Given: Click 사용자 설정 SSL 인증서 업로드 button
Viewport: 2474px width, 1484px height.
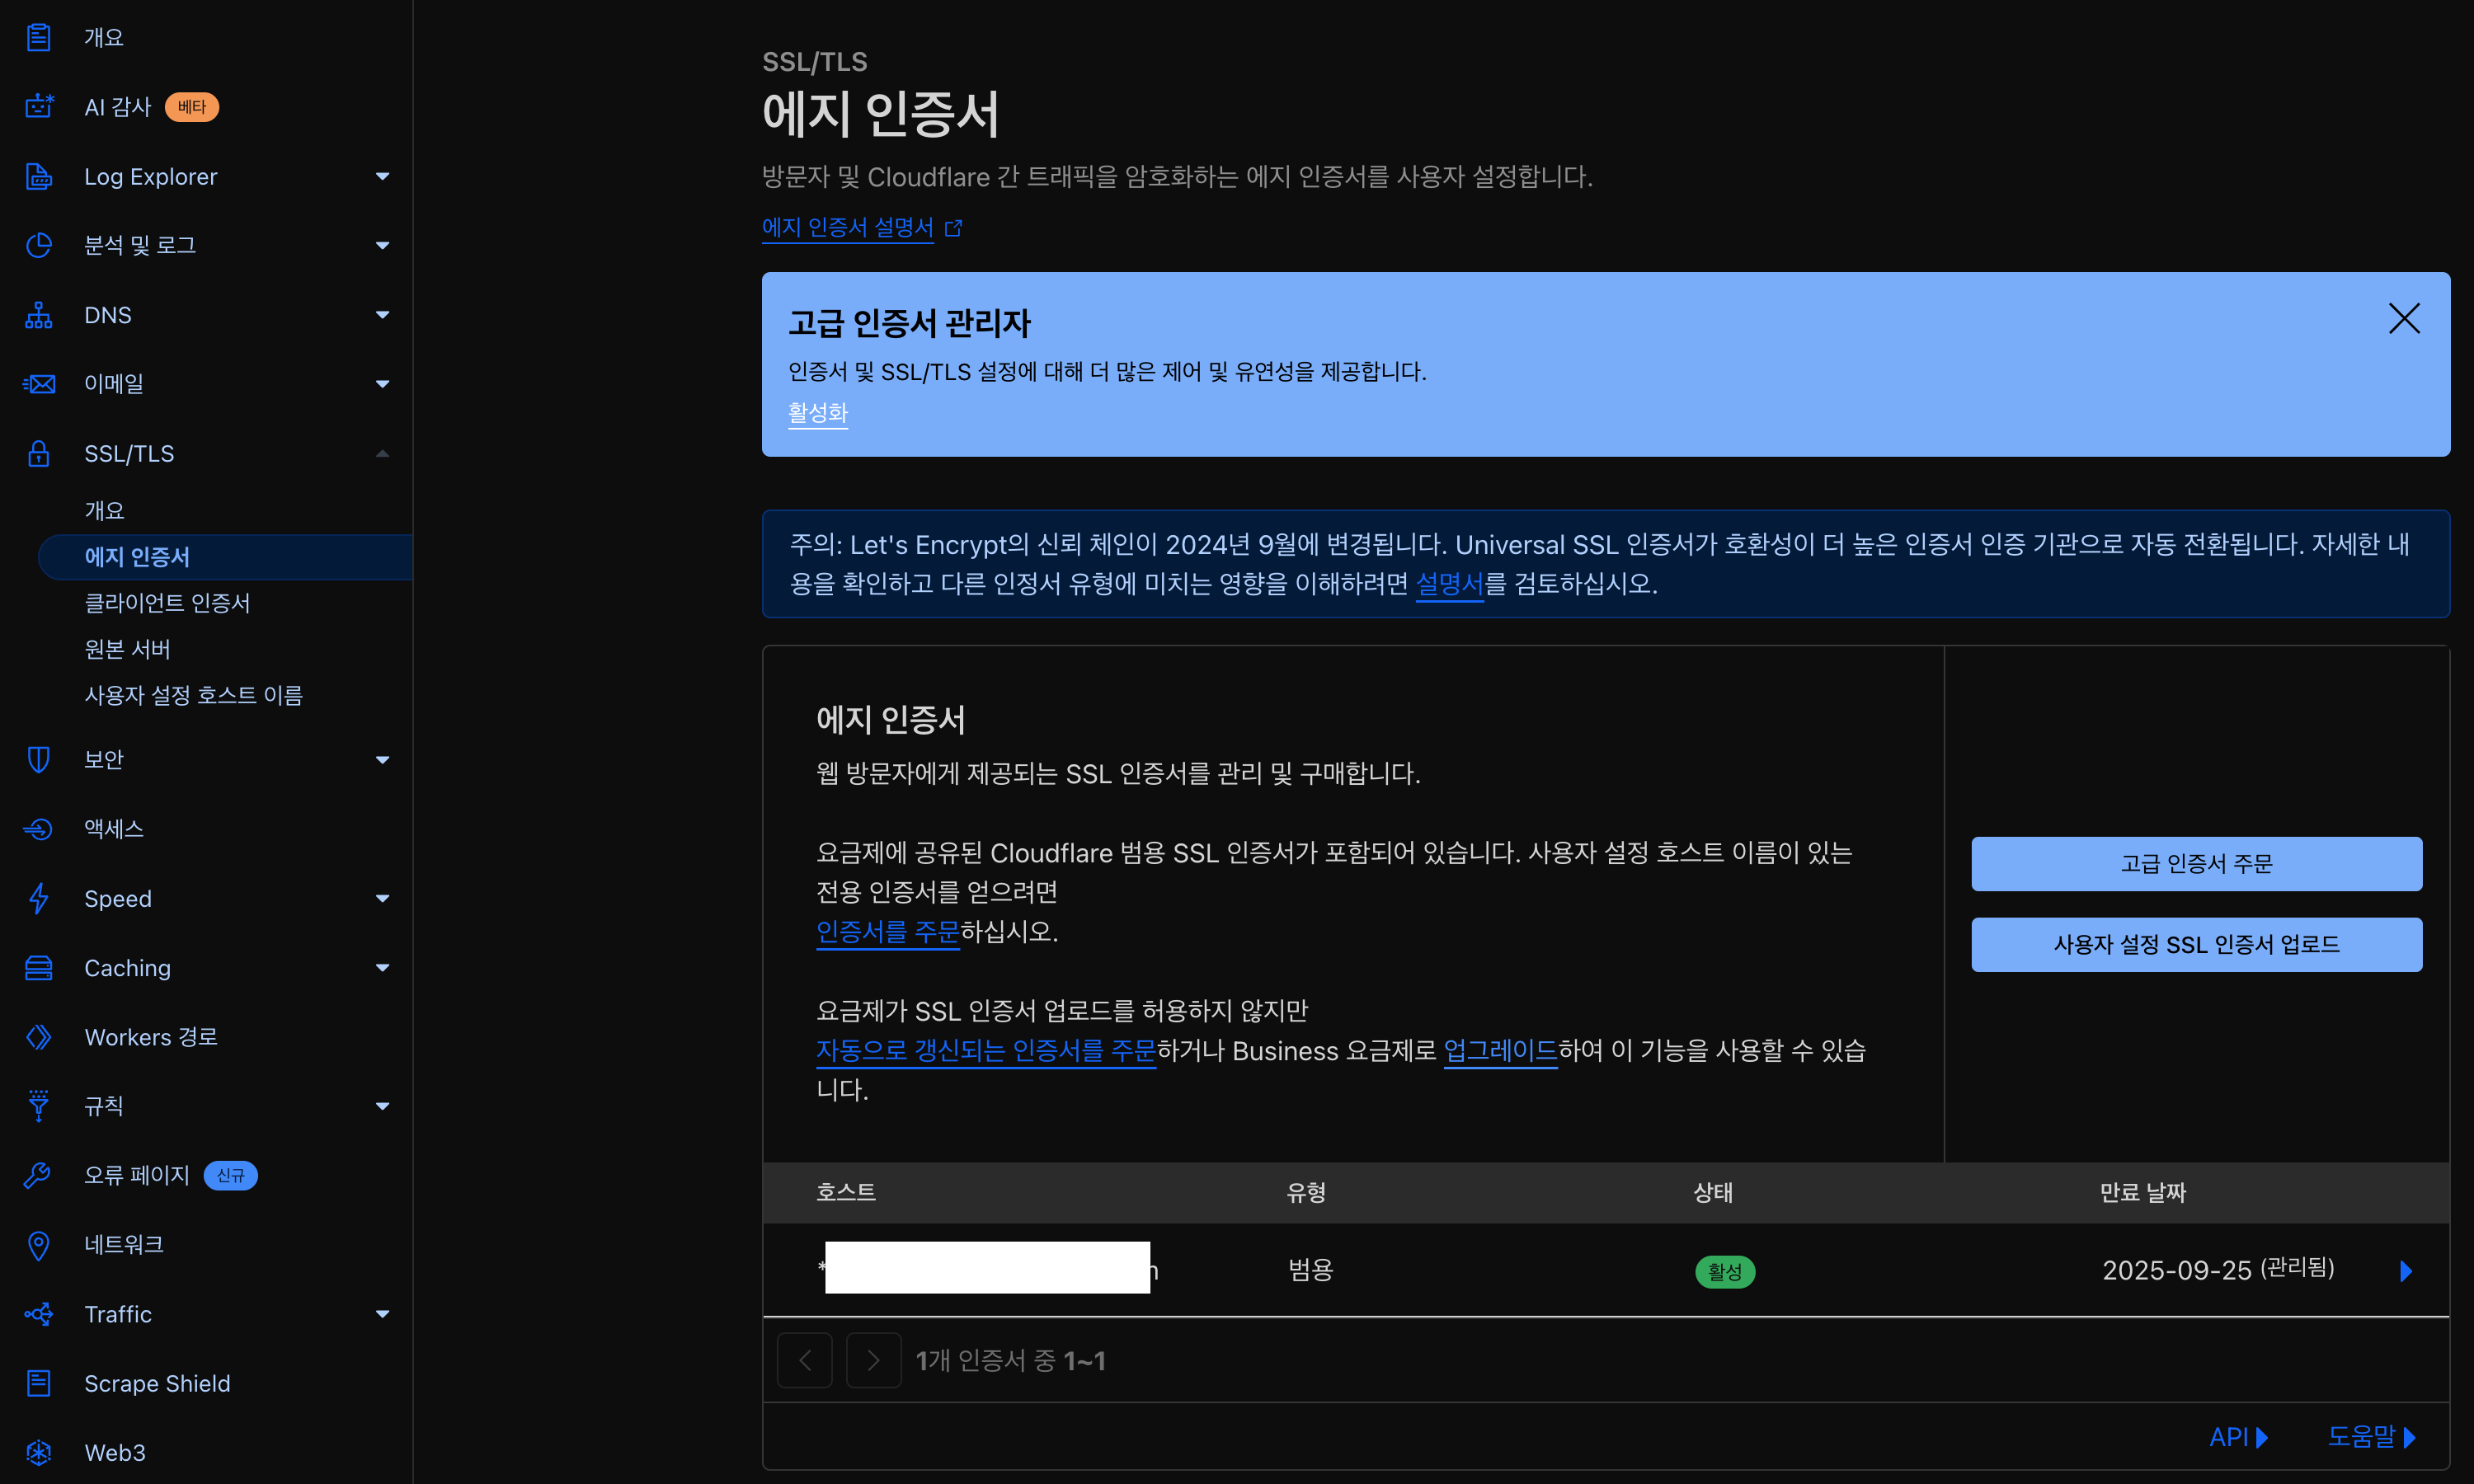Looking at the screenshot, I should click(2196, 945).
